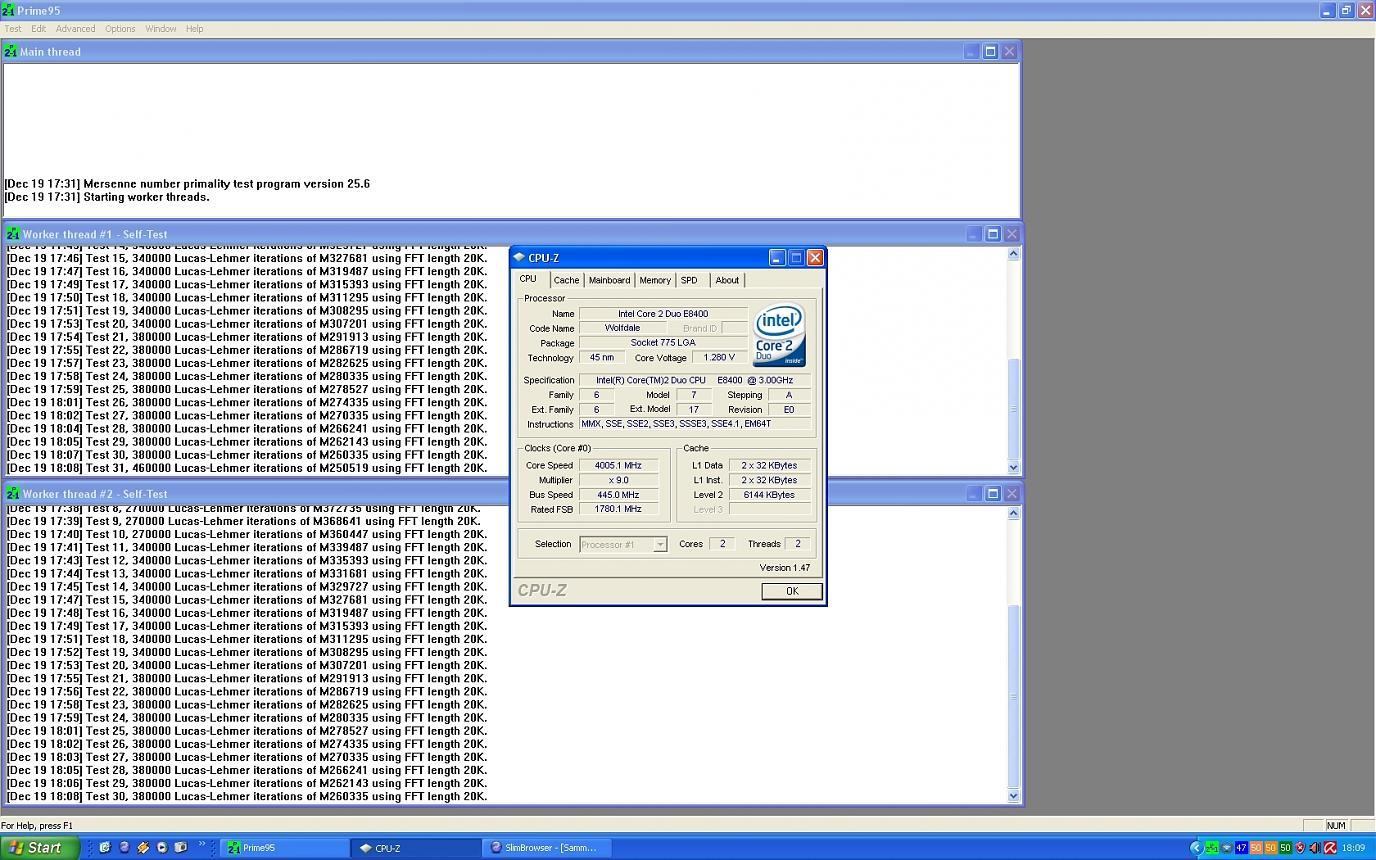
Task: Click the 'Test 30' 18:08 line in Worker #2
Action: pyautogui.click(x=247, y=796)
